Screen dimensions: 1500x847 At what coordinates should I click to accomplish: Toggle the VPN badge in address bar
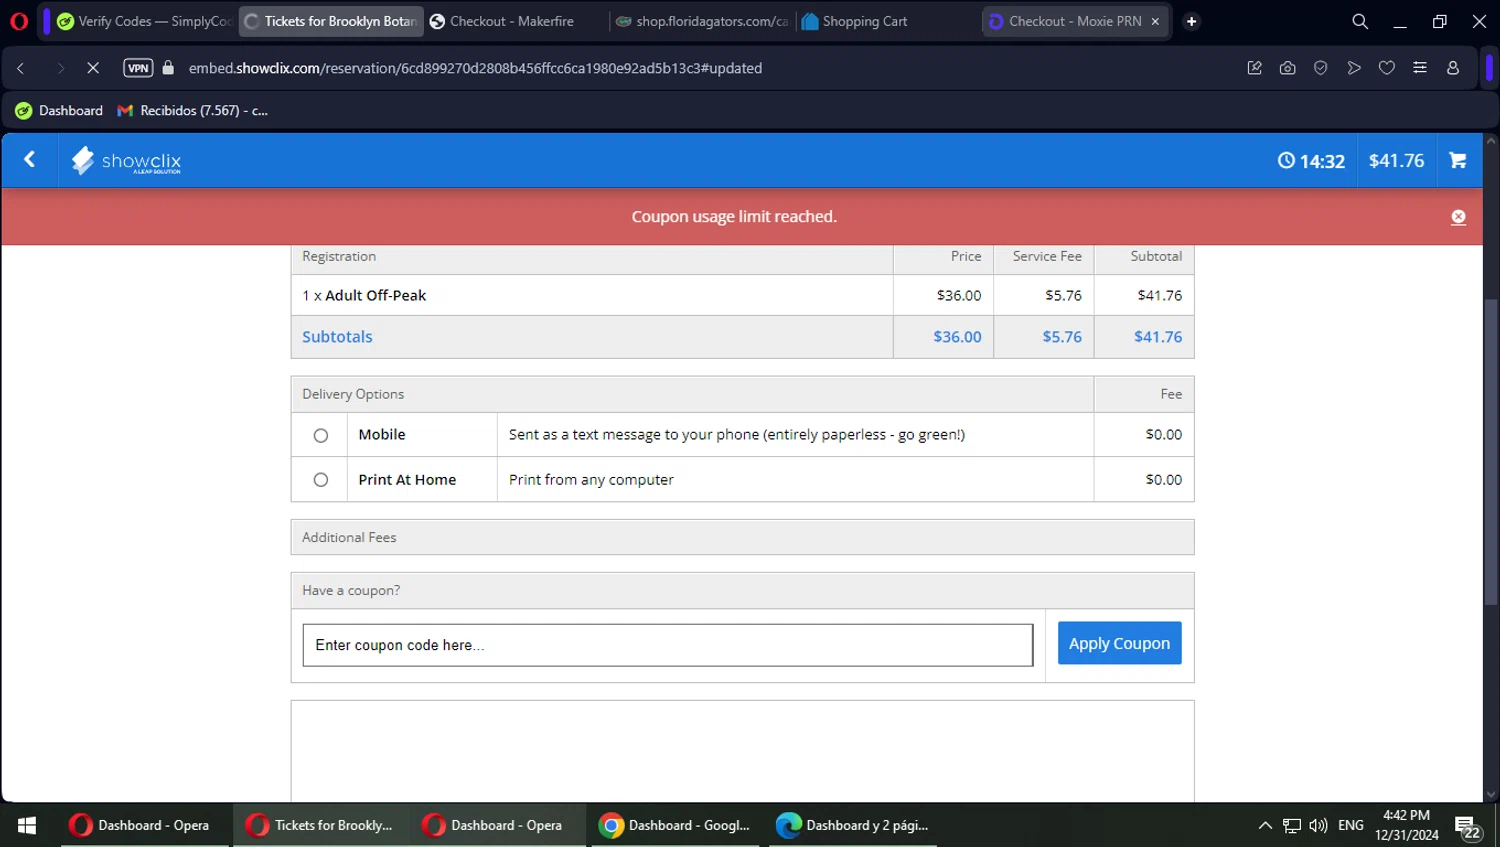coord(138,68)
